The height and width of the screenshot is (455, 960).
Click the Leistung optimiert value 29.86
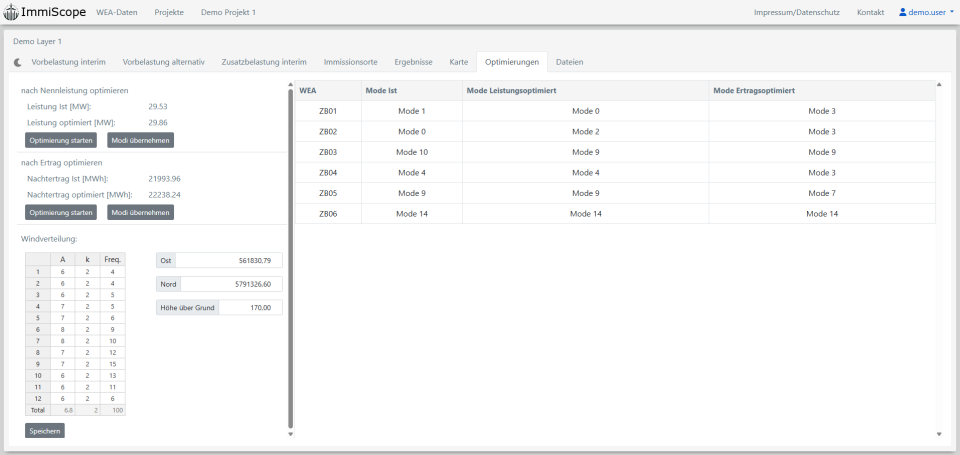tap(158, 122)
